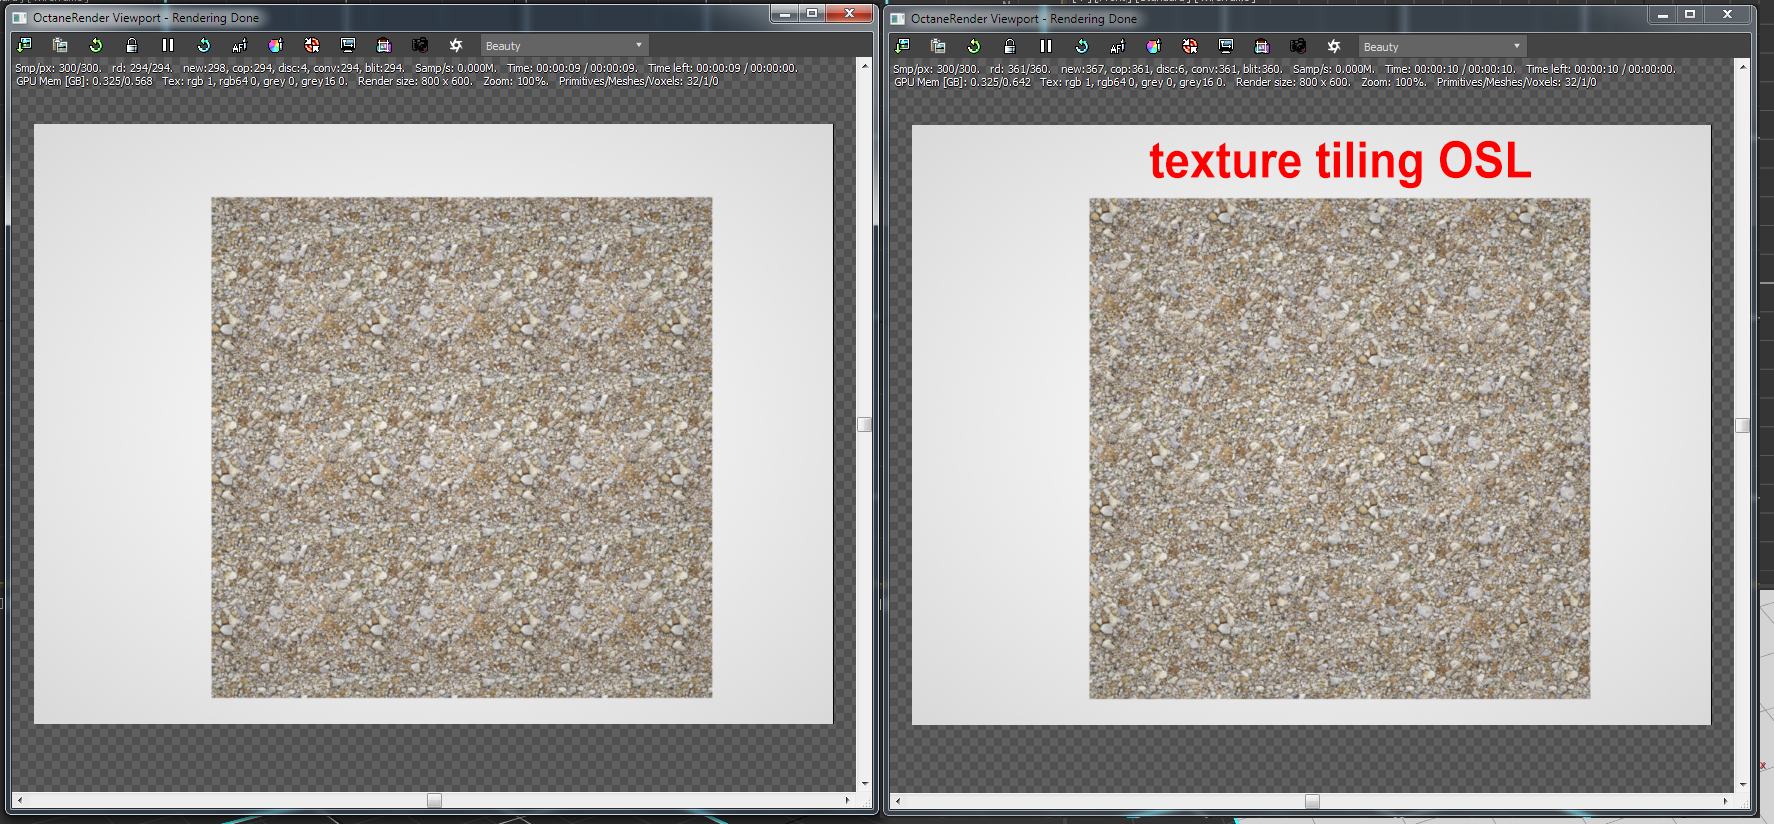Click the scroll-right arrow in left viewport
This screenshot has width=1774, height=824.
(x=848, y=800)
